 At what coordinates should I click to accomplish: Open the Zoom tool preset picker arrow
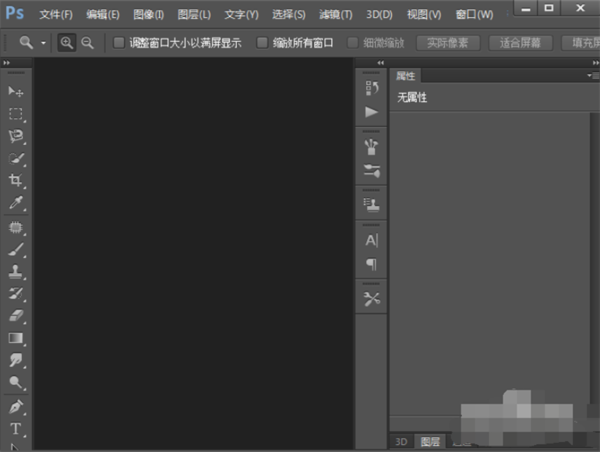(43, 43)
